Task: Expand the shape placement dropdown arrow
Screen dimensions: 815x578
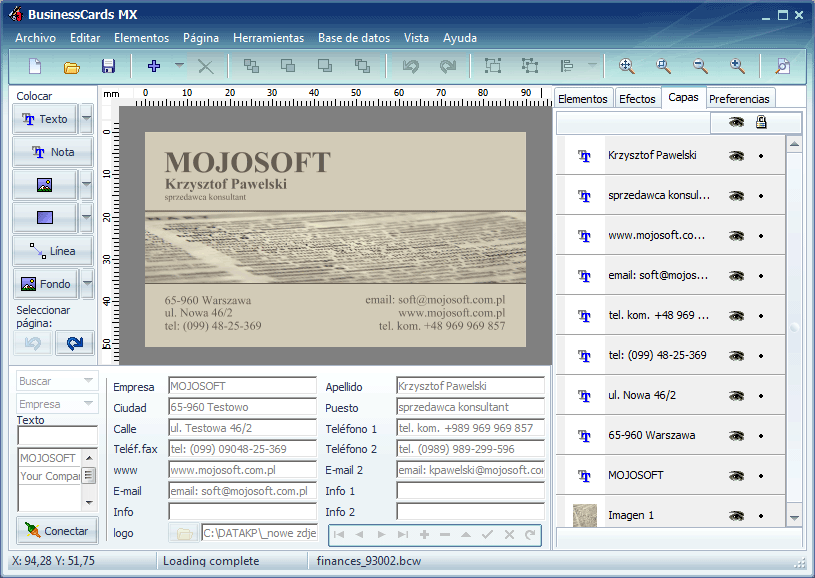Action: (86, 217)
